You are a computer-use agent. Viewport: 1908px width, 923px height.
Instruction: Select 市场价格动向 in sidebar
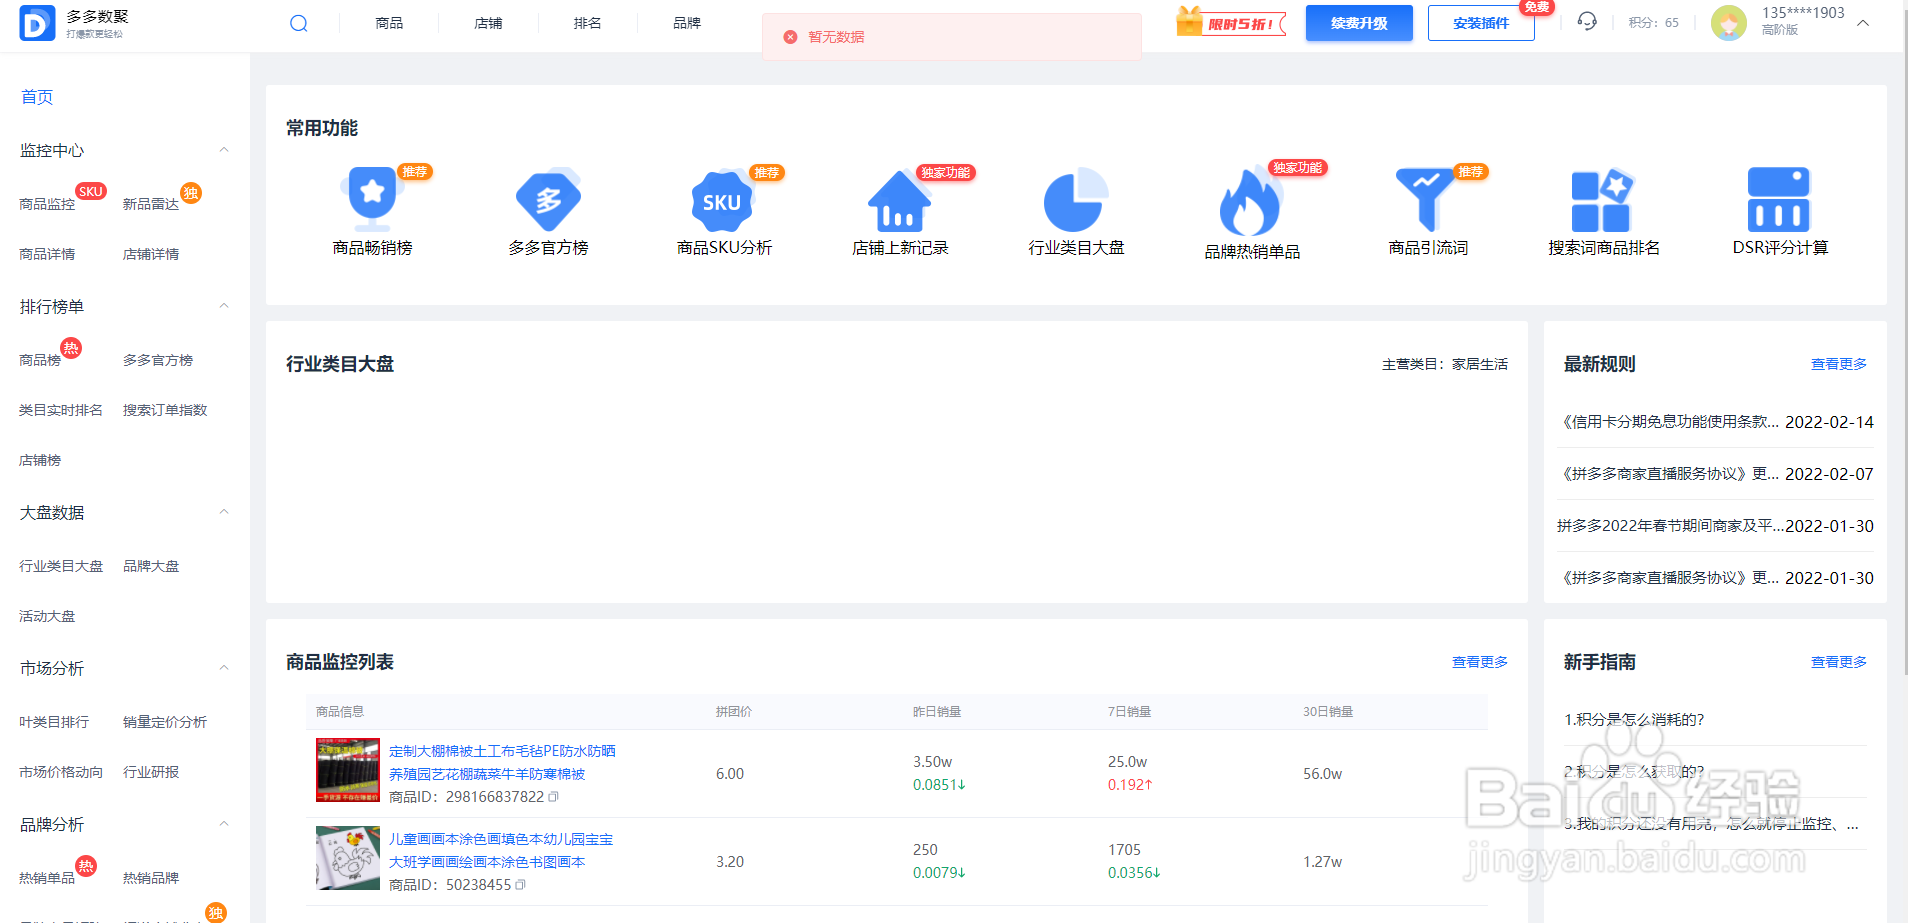(x=61, y=772)
